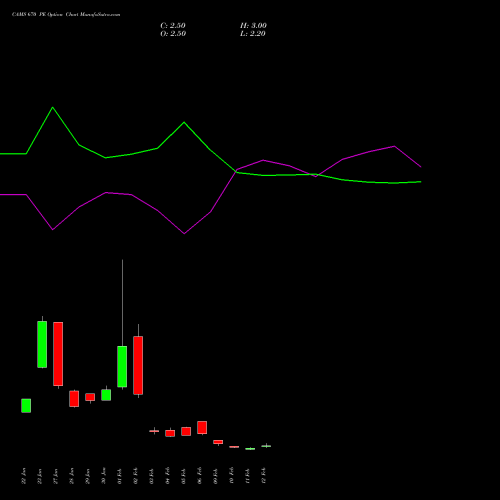The image size is (500, 500).
Task: Click the 28 Jan date label
Action: (72, 476)
